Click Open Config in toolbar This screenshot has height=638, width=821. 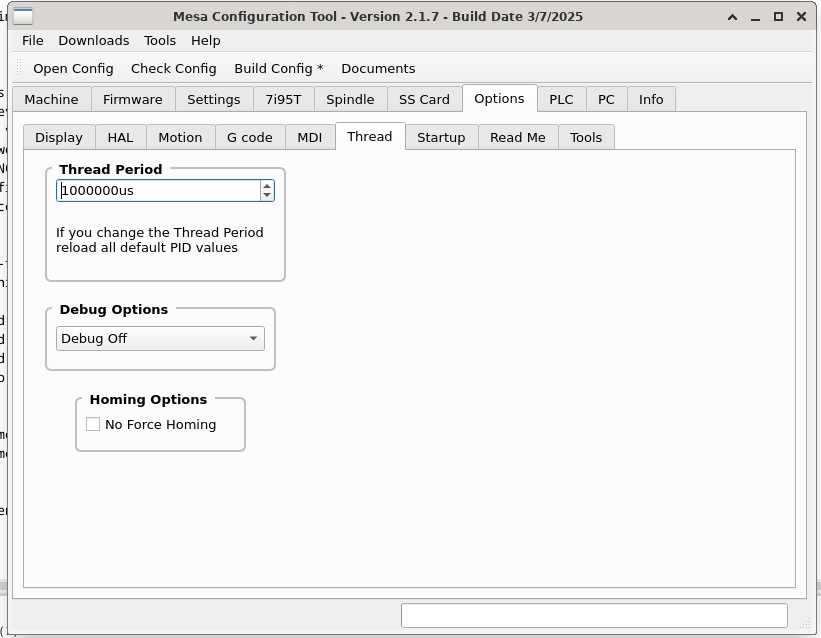tap(73, 69)
